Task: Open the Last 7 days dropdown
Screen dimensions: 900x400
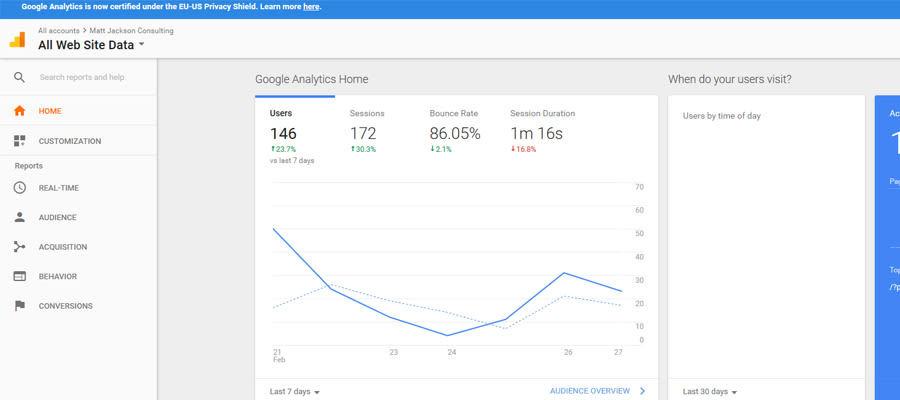Action: coord(294,391)
